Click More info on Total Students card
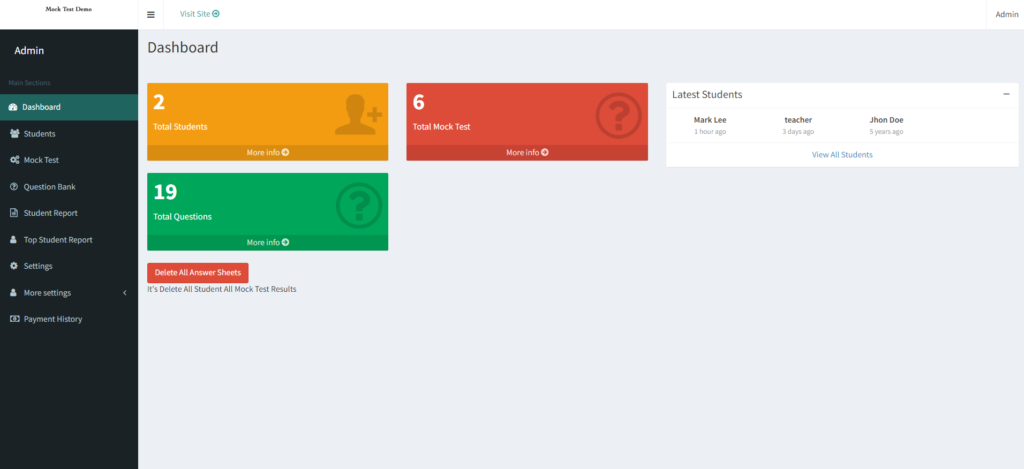This screenshot has height=469, width=1024. click(267, 153)
